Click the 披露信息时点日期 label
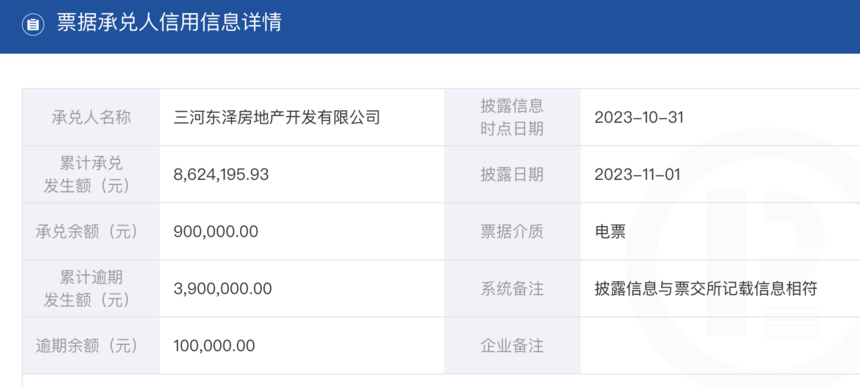This screenshot has width=860, height=386. 512,117
